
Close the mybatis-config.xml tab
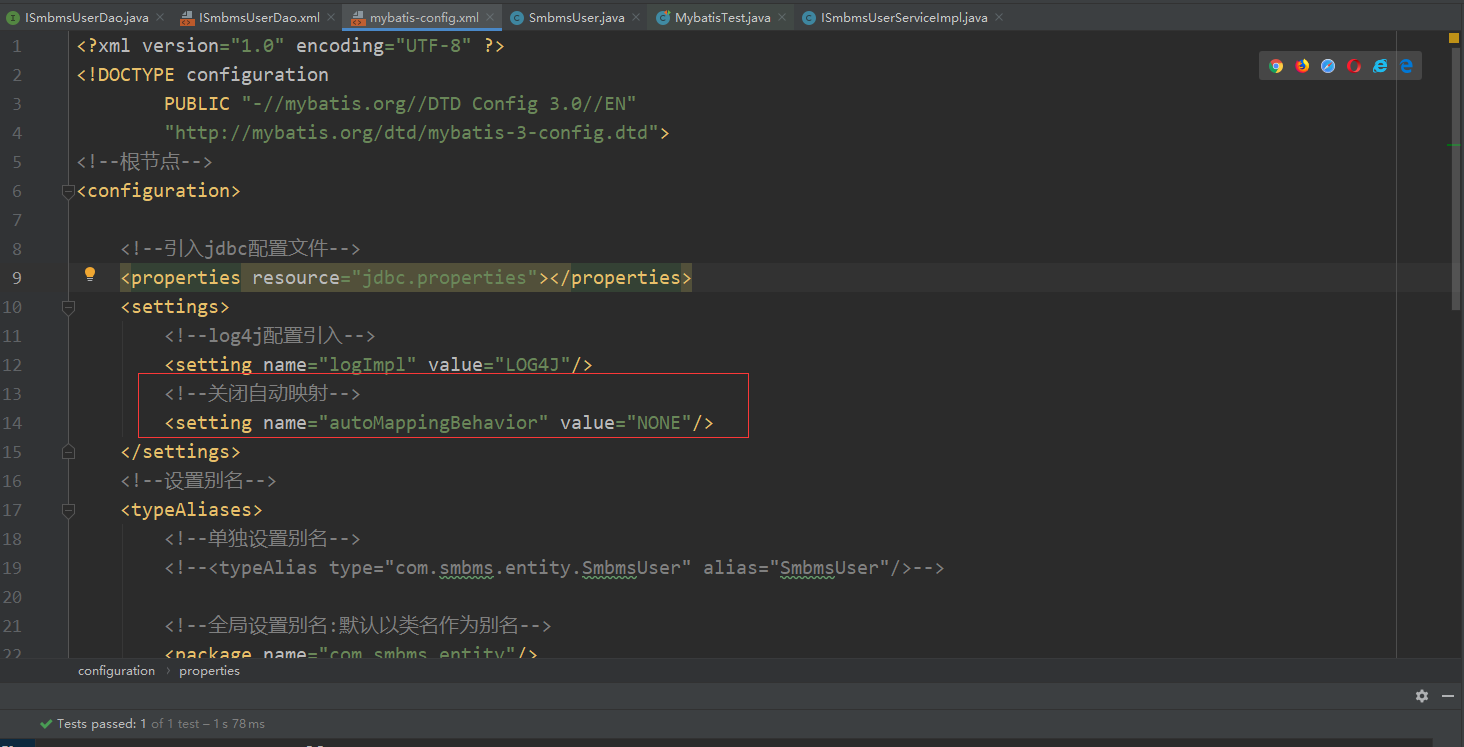coord(490,18)
